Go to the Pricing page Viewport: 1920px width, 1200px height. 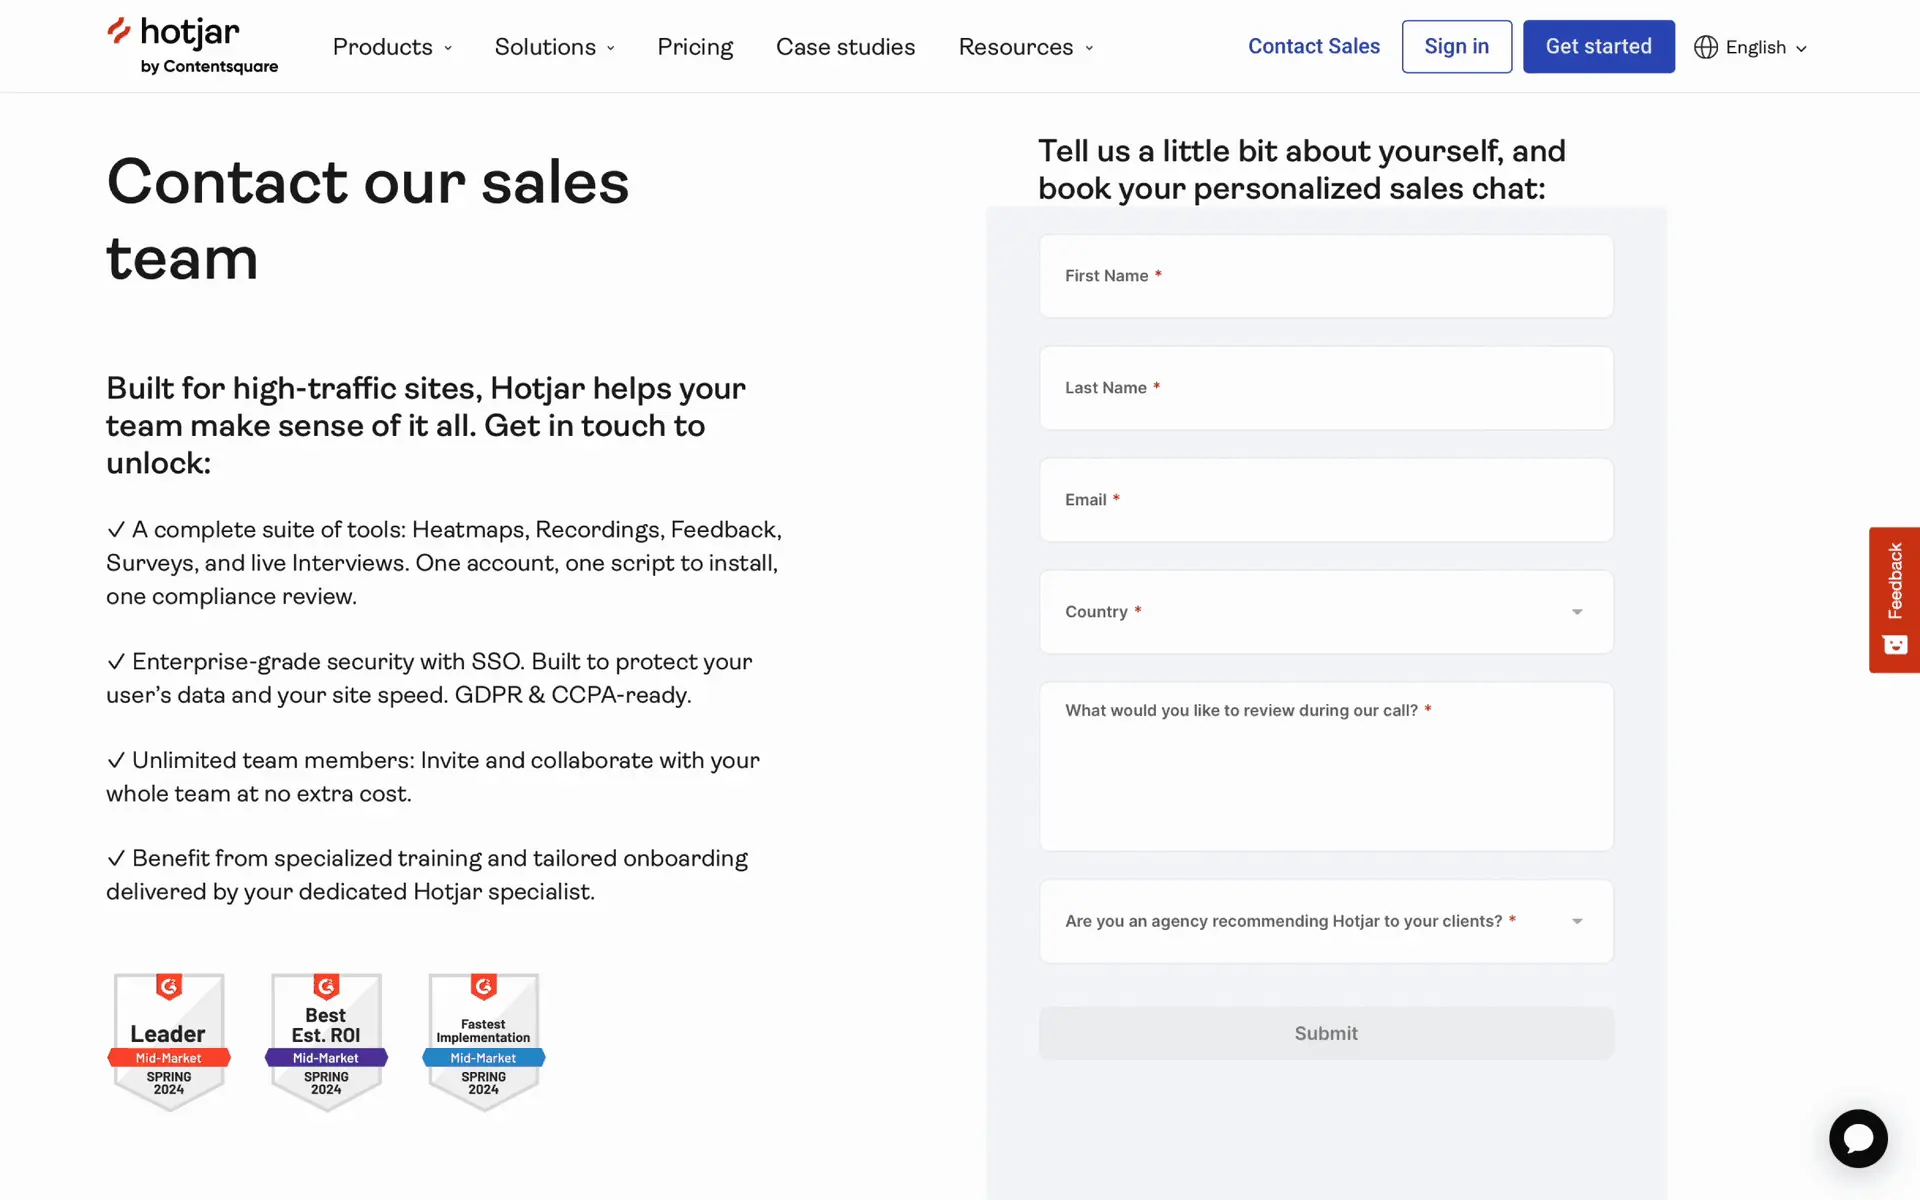pyautogui.click(x=695, y=47)
